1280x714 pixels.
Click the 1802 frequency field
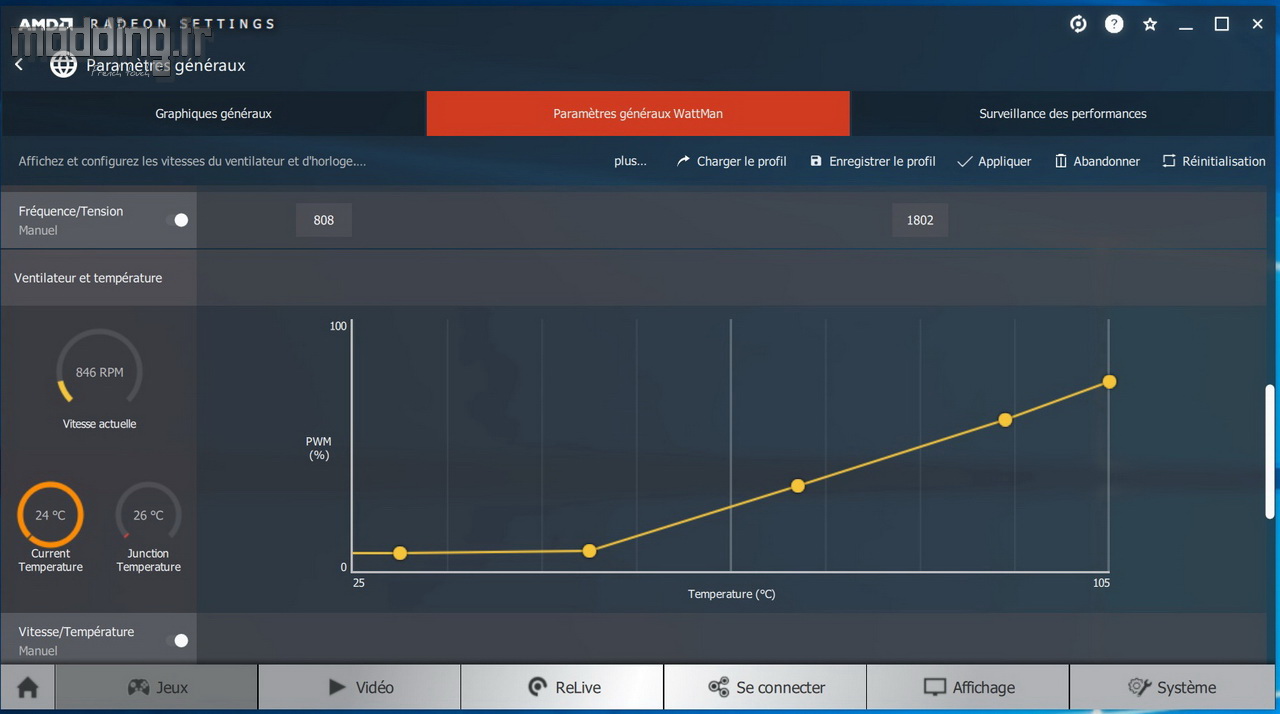[920, 220]
